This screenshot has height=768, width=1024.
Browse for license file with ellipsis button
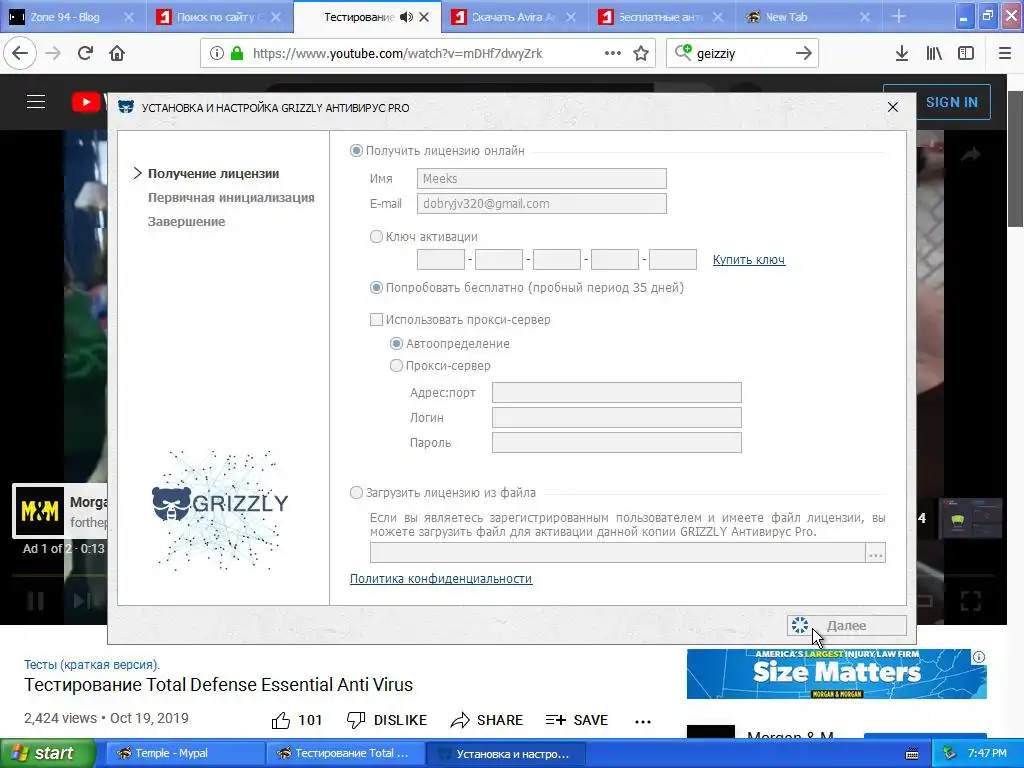click(876, 552)
